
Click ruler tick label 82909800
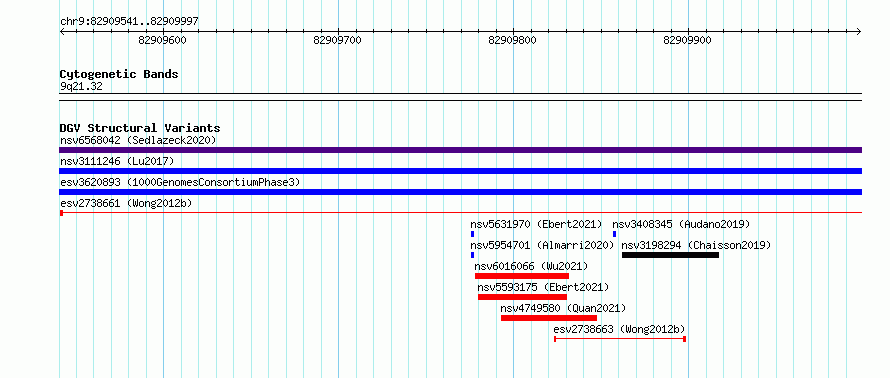(x=512, y=41)
